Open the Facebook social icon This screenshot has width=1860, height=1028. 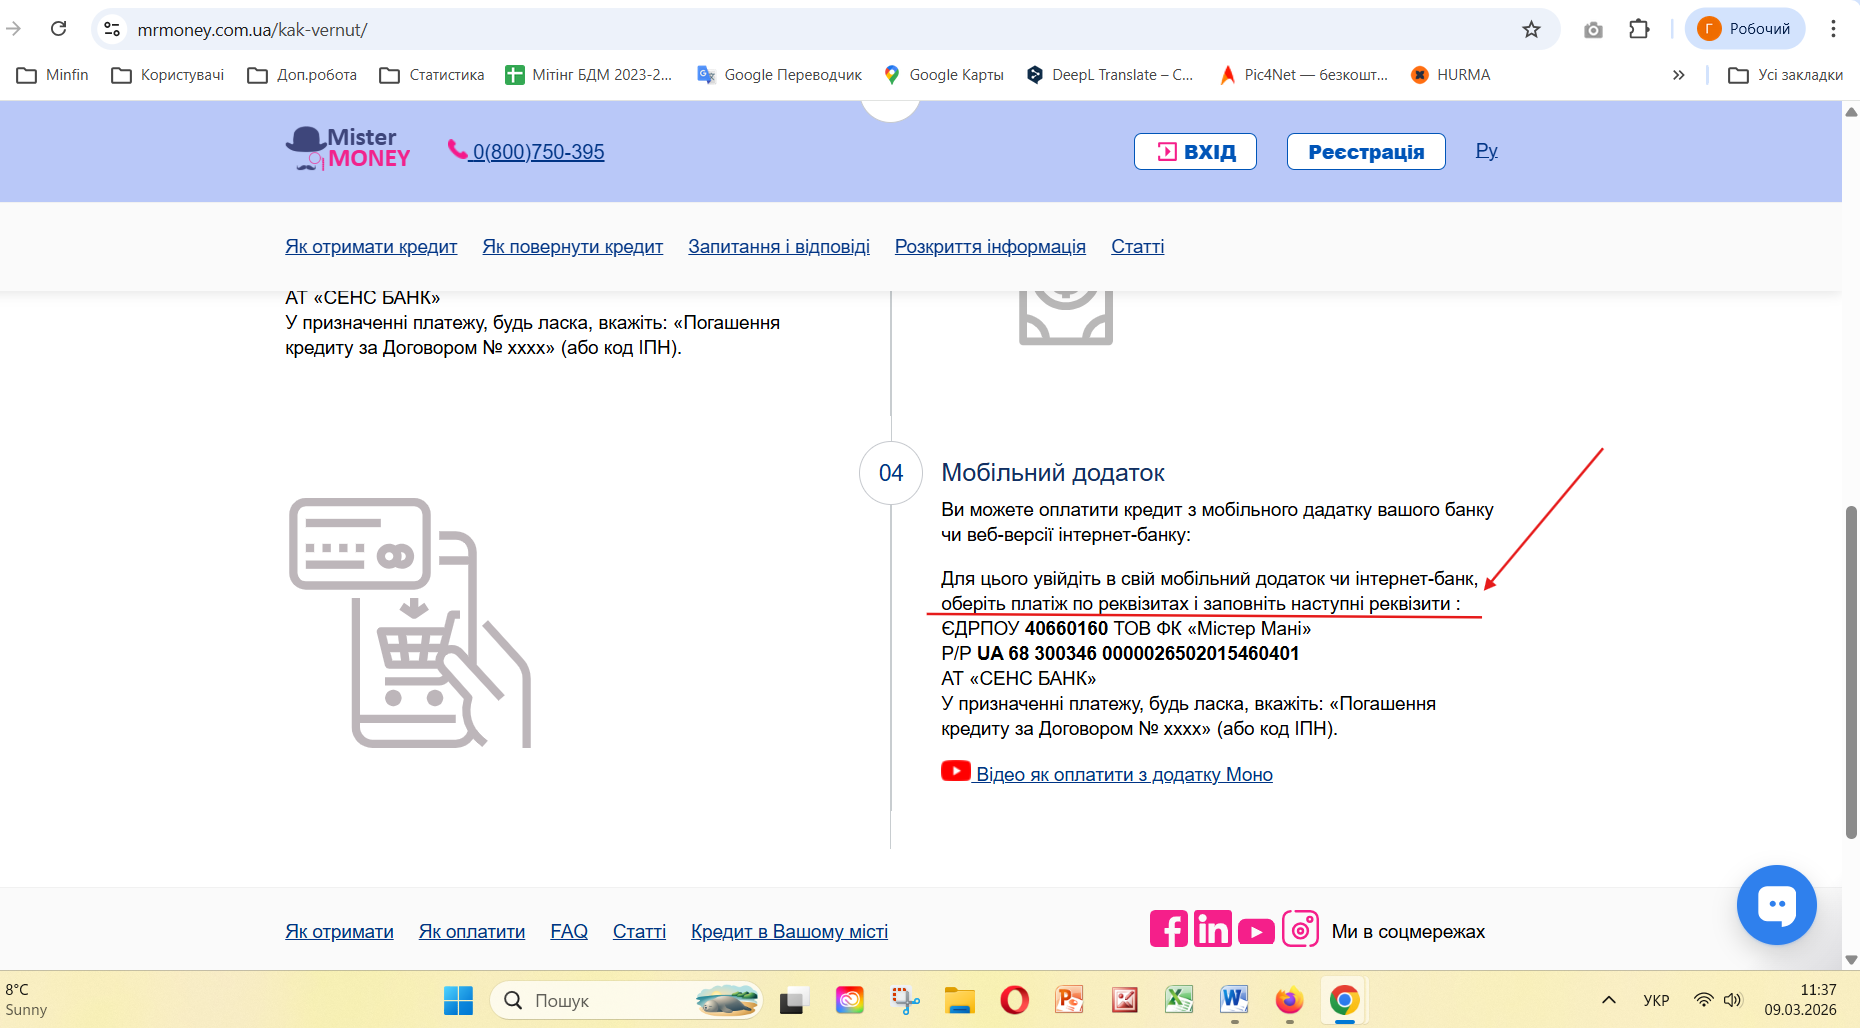pos(1169,929)
